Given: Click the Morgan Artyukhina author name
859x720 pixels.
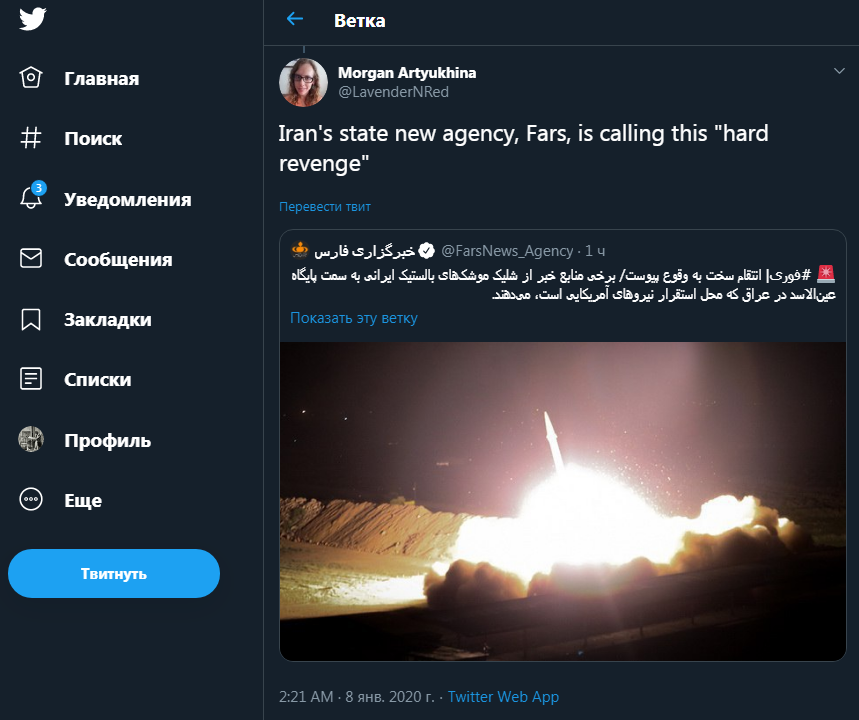Looking at the screenshot, I should 407,73.
